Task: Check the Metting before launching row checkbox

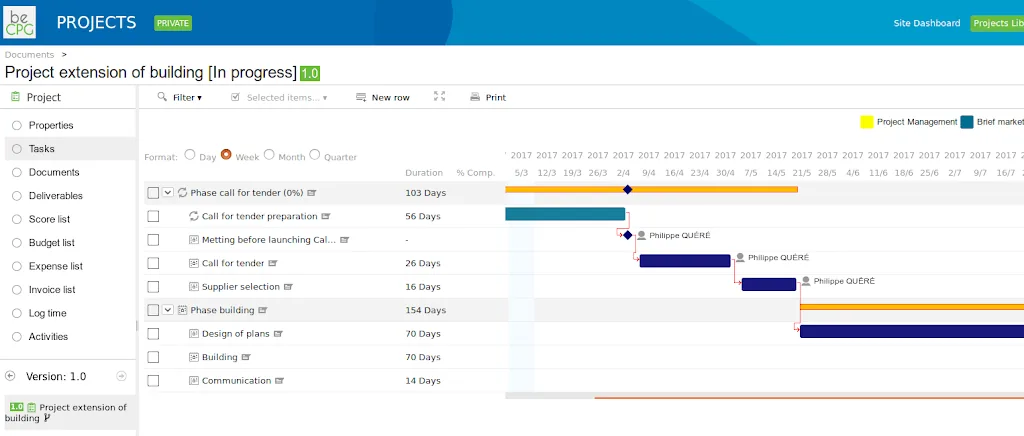Action: pos(153,240)
